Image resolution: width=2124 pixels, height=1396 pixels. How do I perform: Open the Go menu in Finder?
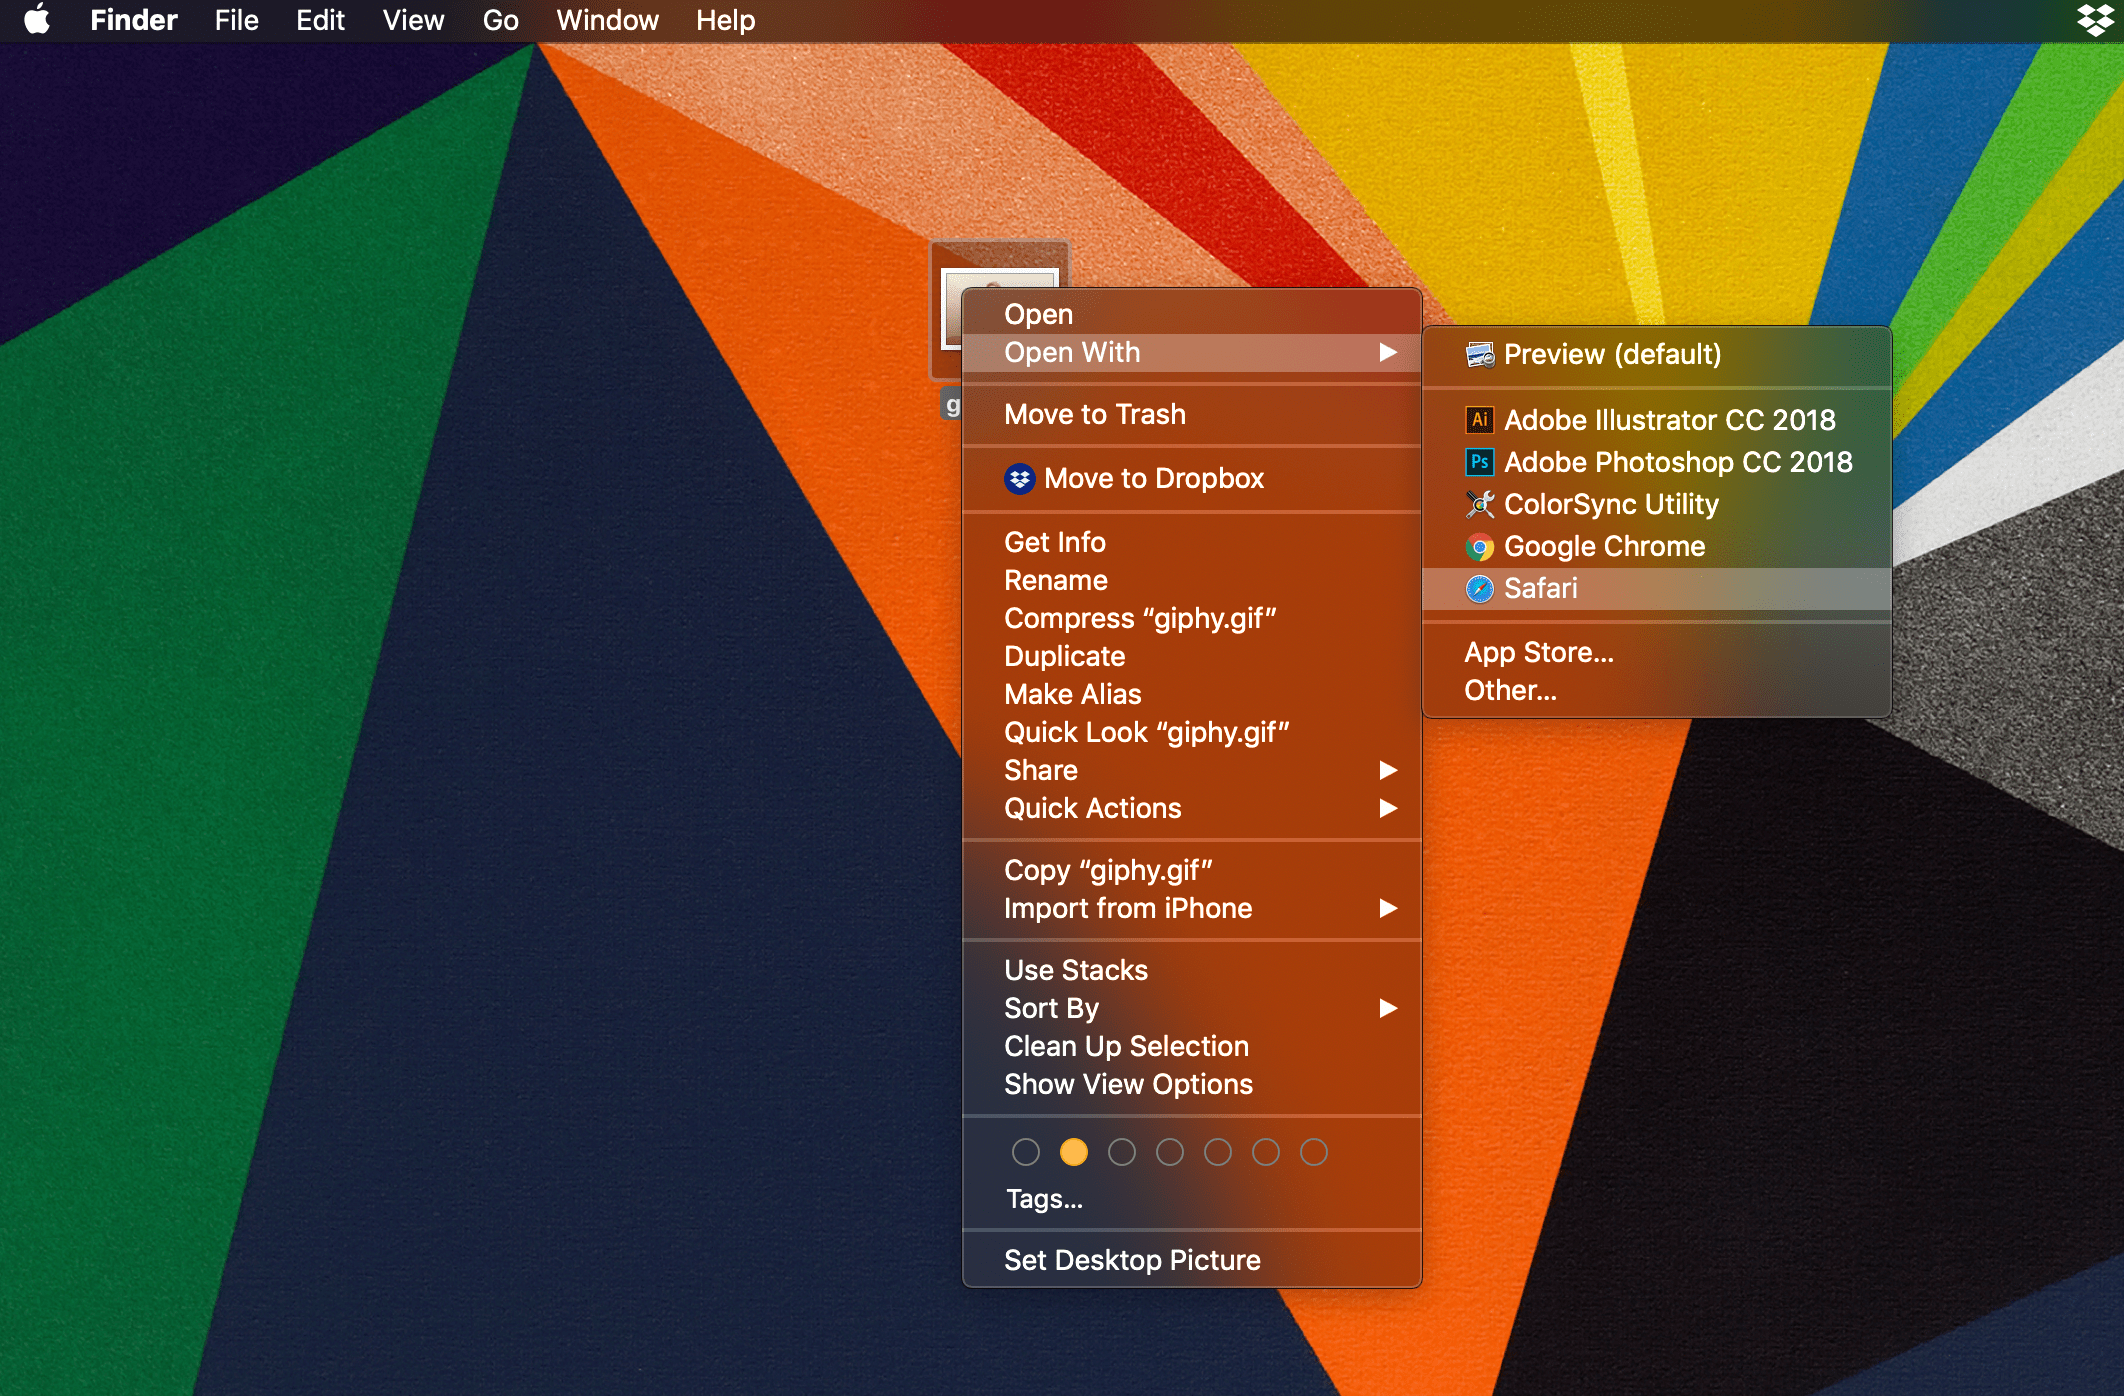[499, 20]
